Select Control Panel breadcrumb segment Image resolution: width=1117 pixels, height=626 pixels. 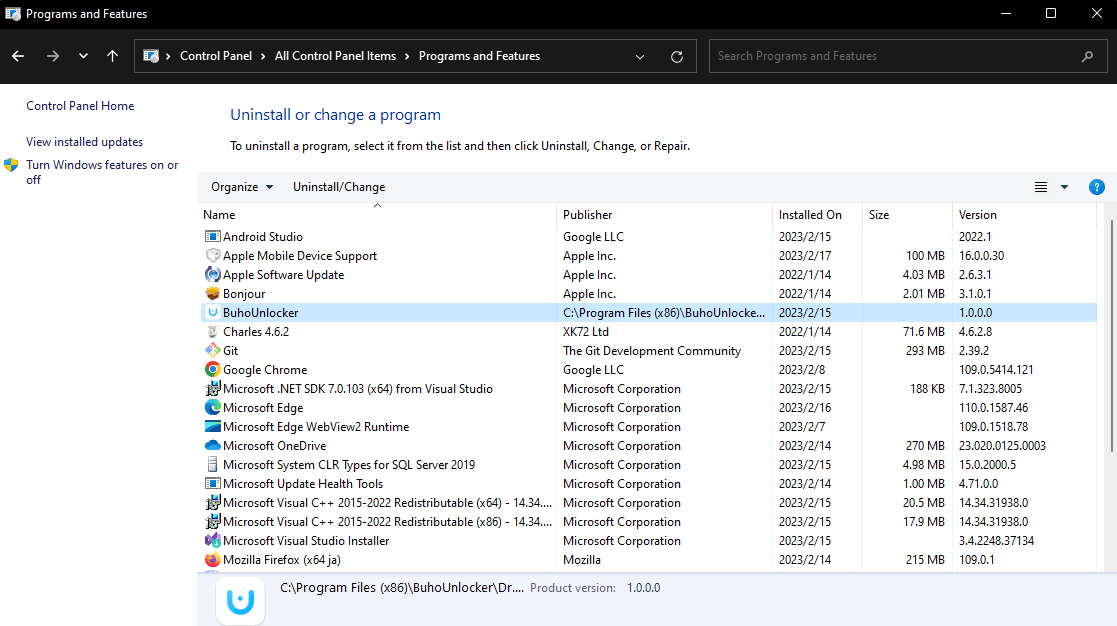click(216, 56)
